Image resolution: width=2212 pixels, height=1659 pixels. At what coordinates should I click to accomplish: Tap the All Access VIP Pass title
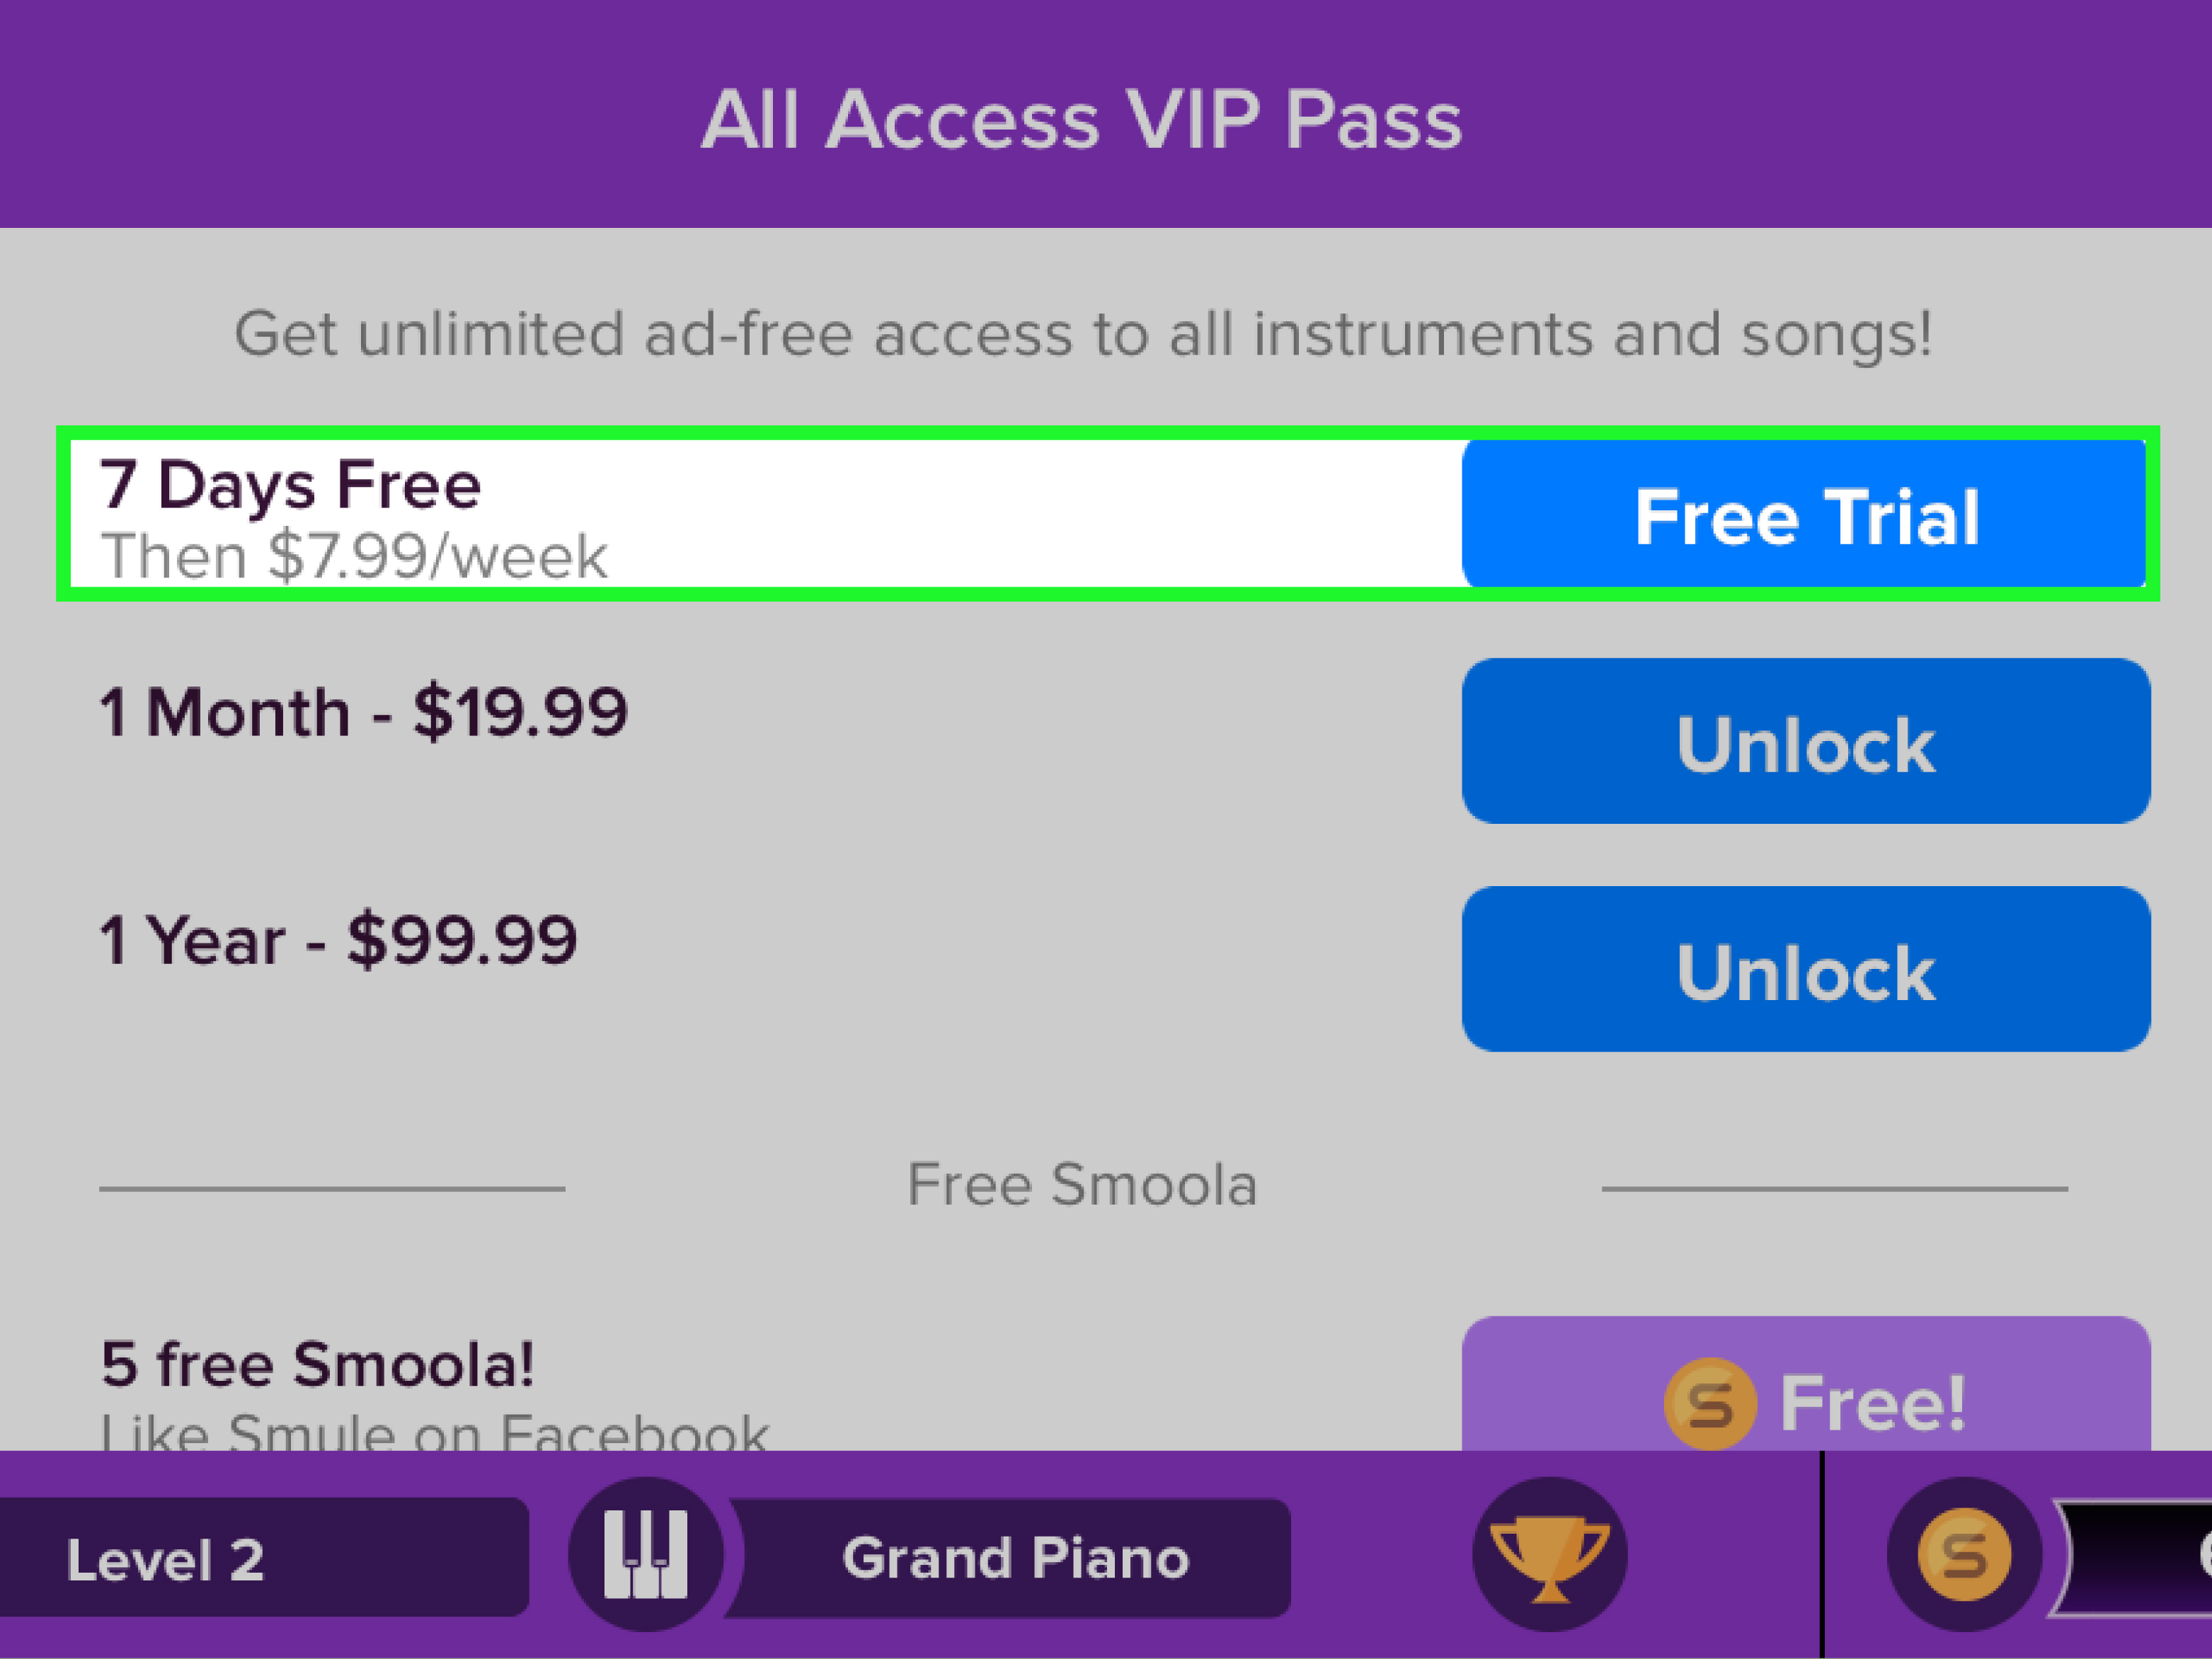(1081, 120)
